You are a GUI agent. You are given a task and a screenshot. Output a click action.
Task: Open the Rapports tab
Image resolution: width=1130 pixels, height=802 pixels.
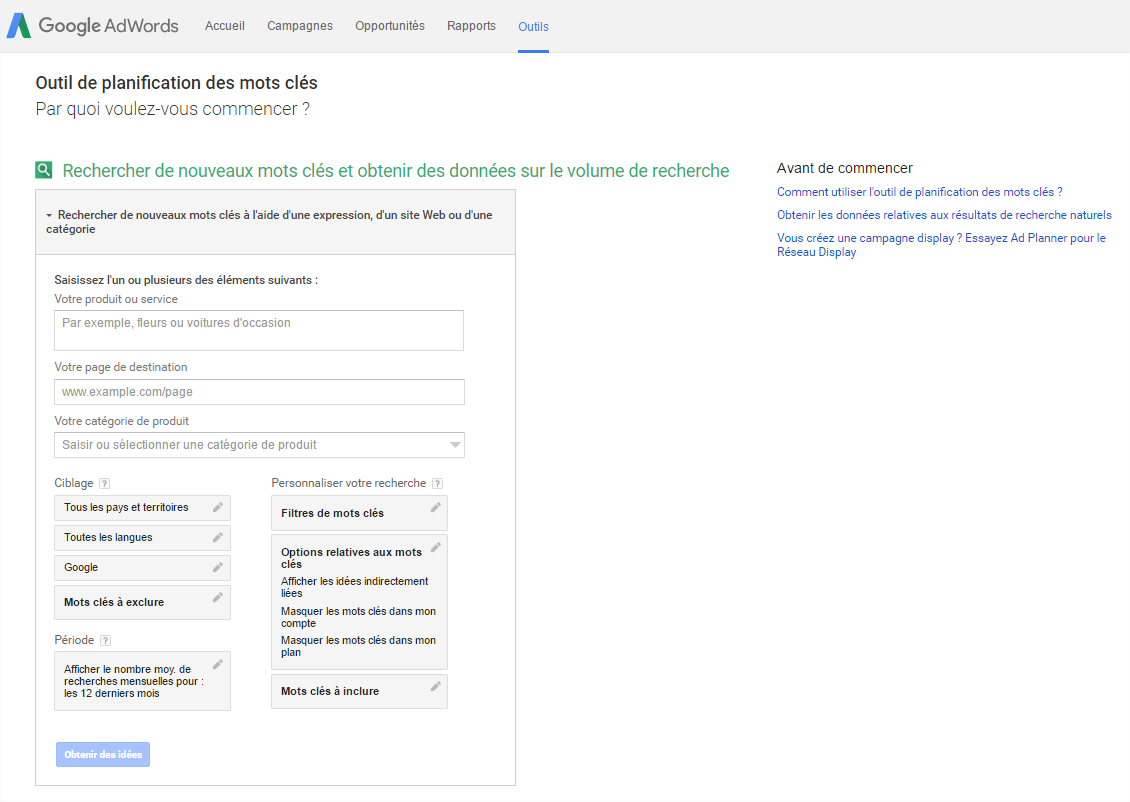pos(471,26)
